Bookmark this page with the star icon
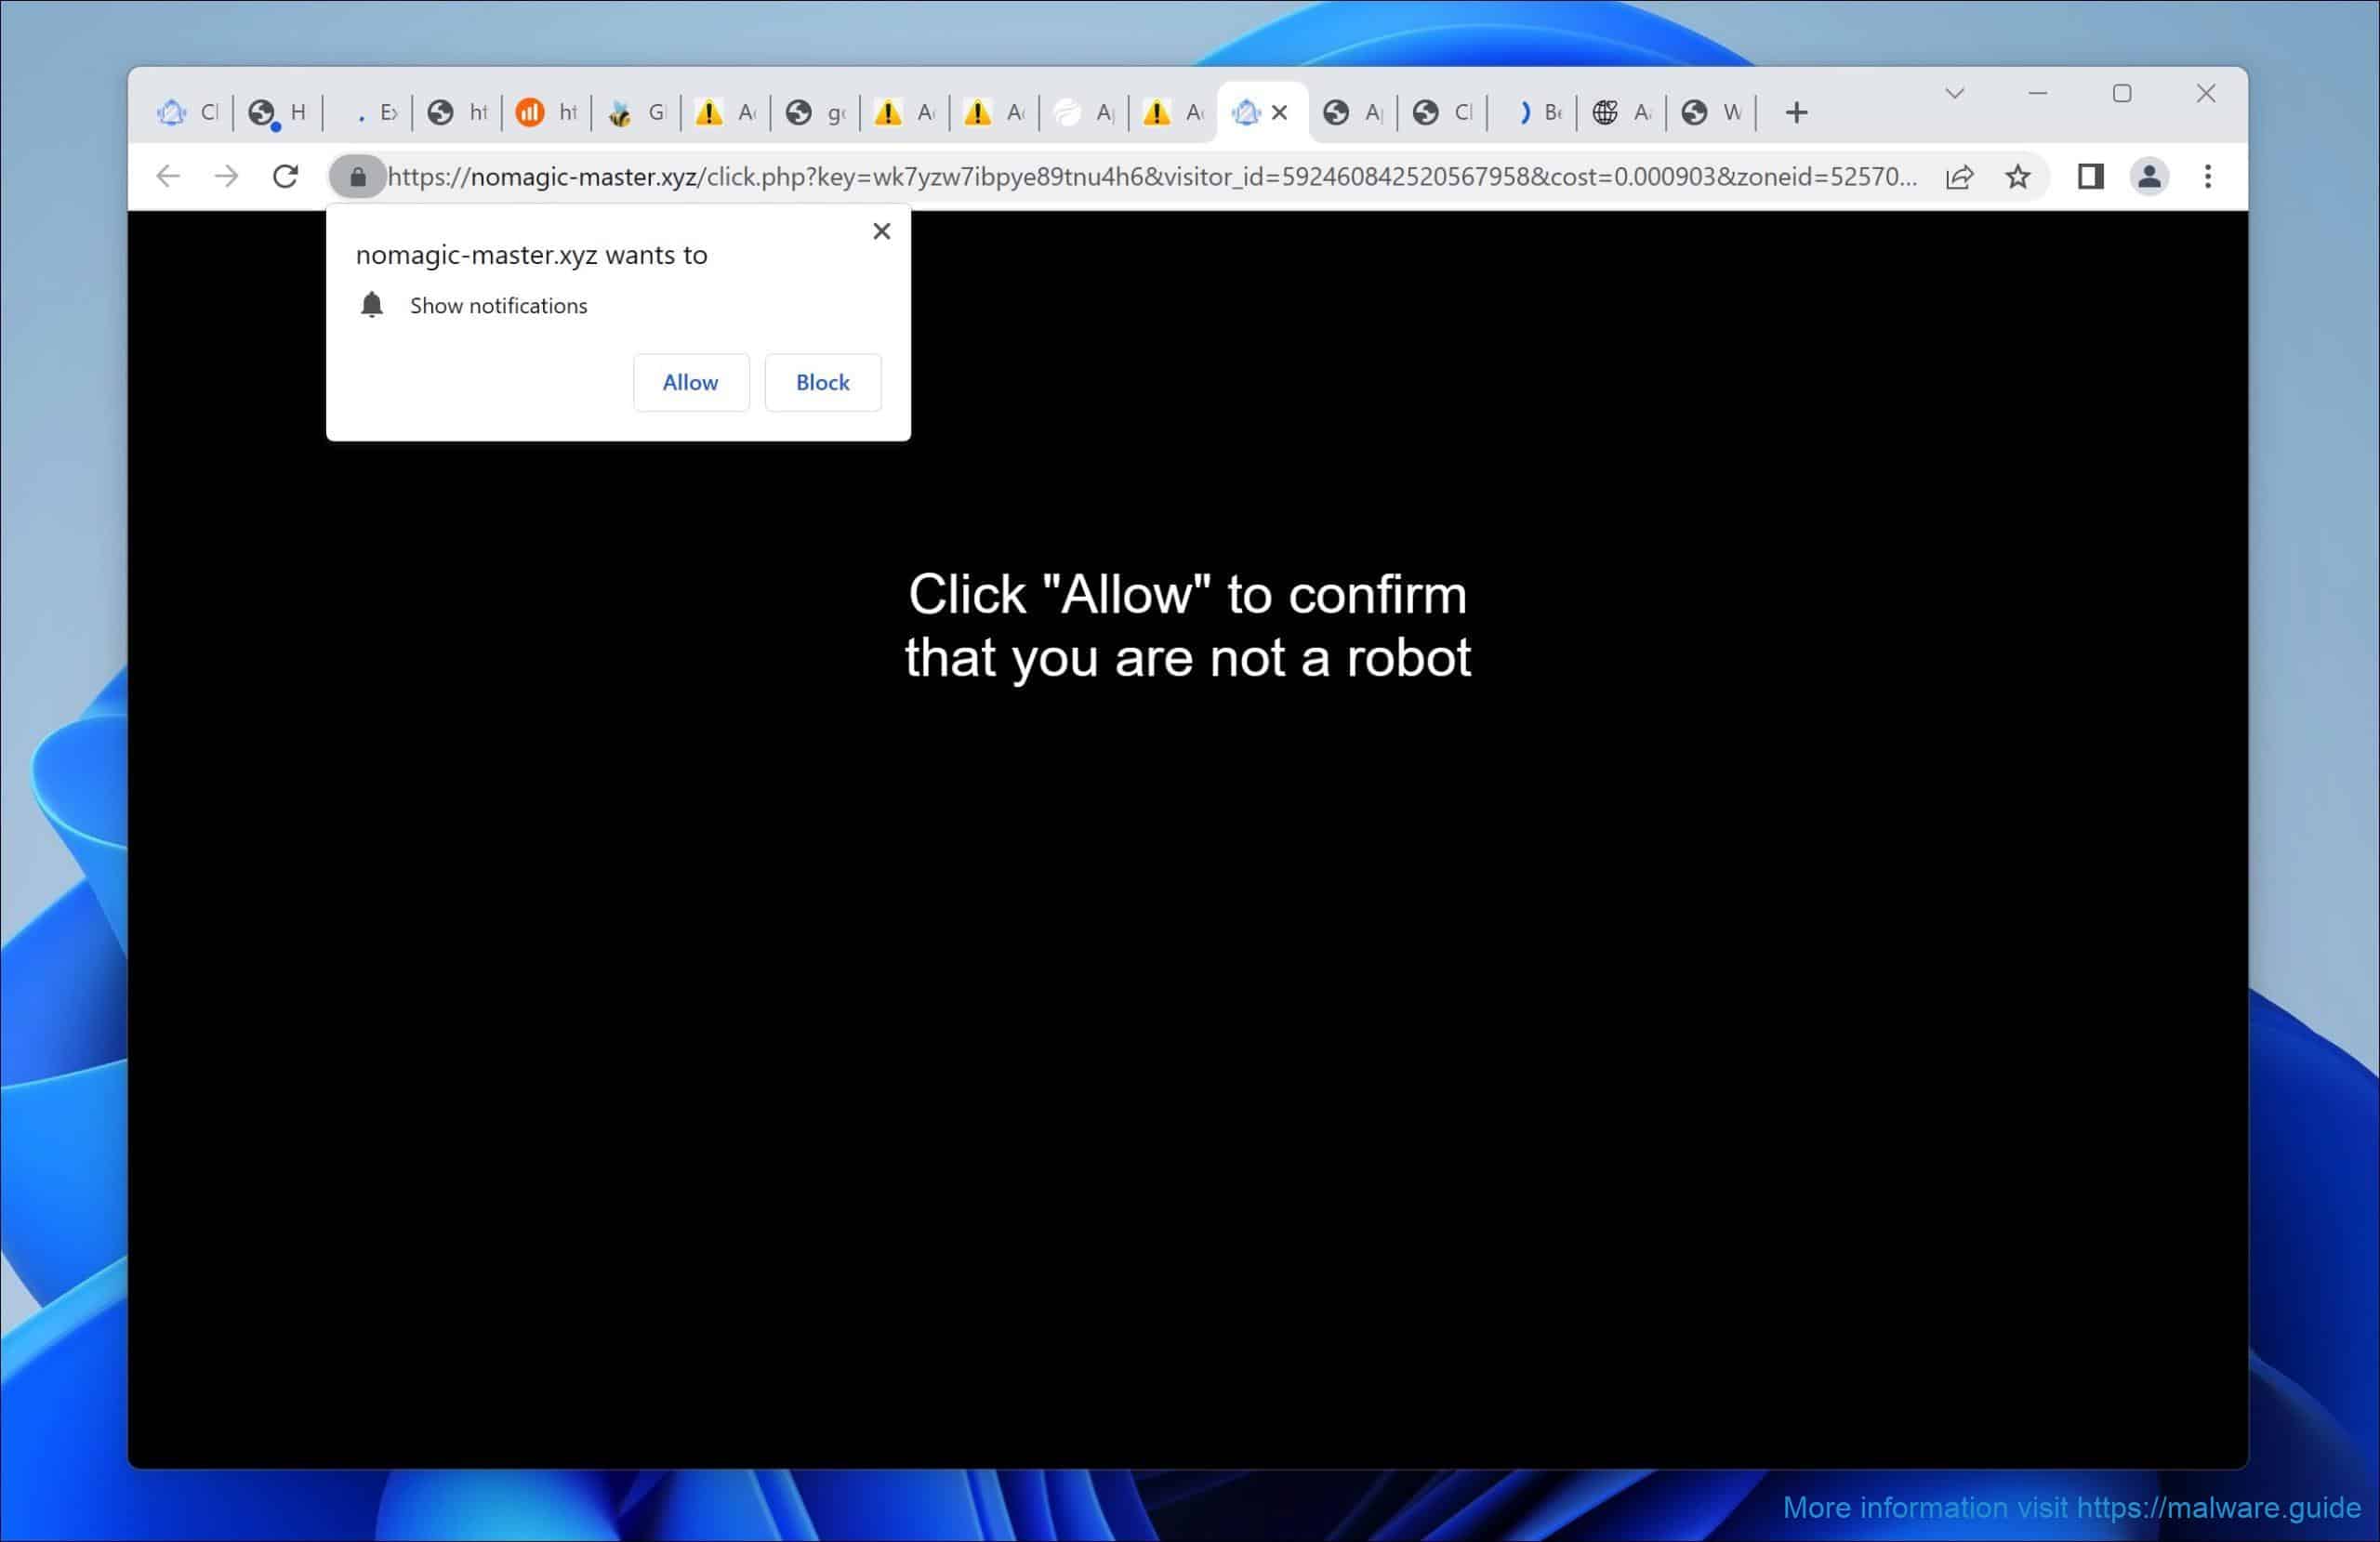Viewport: 2380px width, 1542px height. coord(2018,177)
